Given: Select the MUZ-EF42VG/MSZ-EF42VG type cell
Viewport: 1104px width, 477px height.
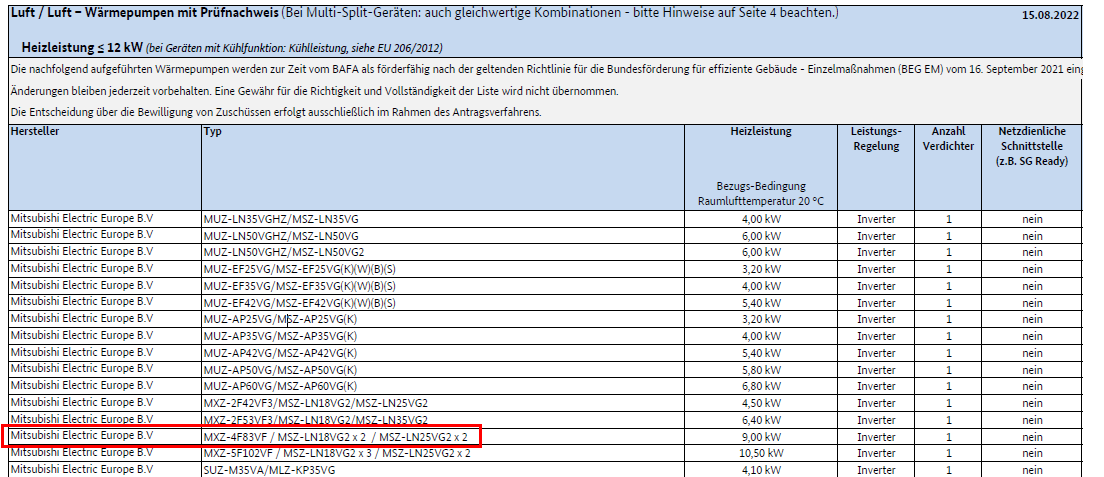Looking at the screenshot, I should [x=443, y=303].
